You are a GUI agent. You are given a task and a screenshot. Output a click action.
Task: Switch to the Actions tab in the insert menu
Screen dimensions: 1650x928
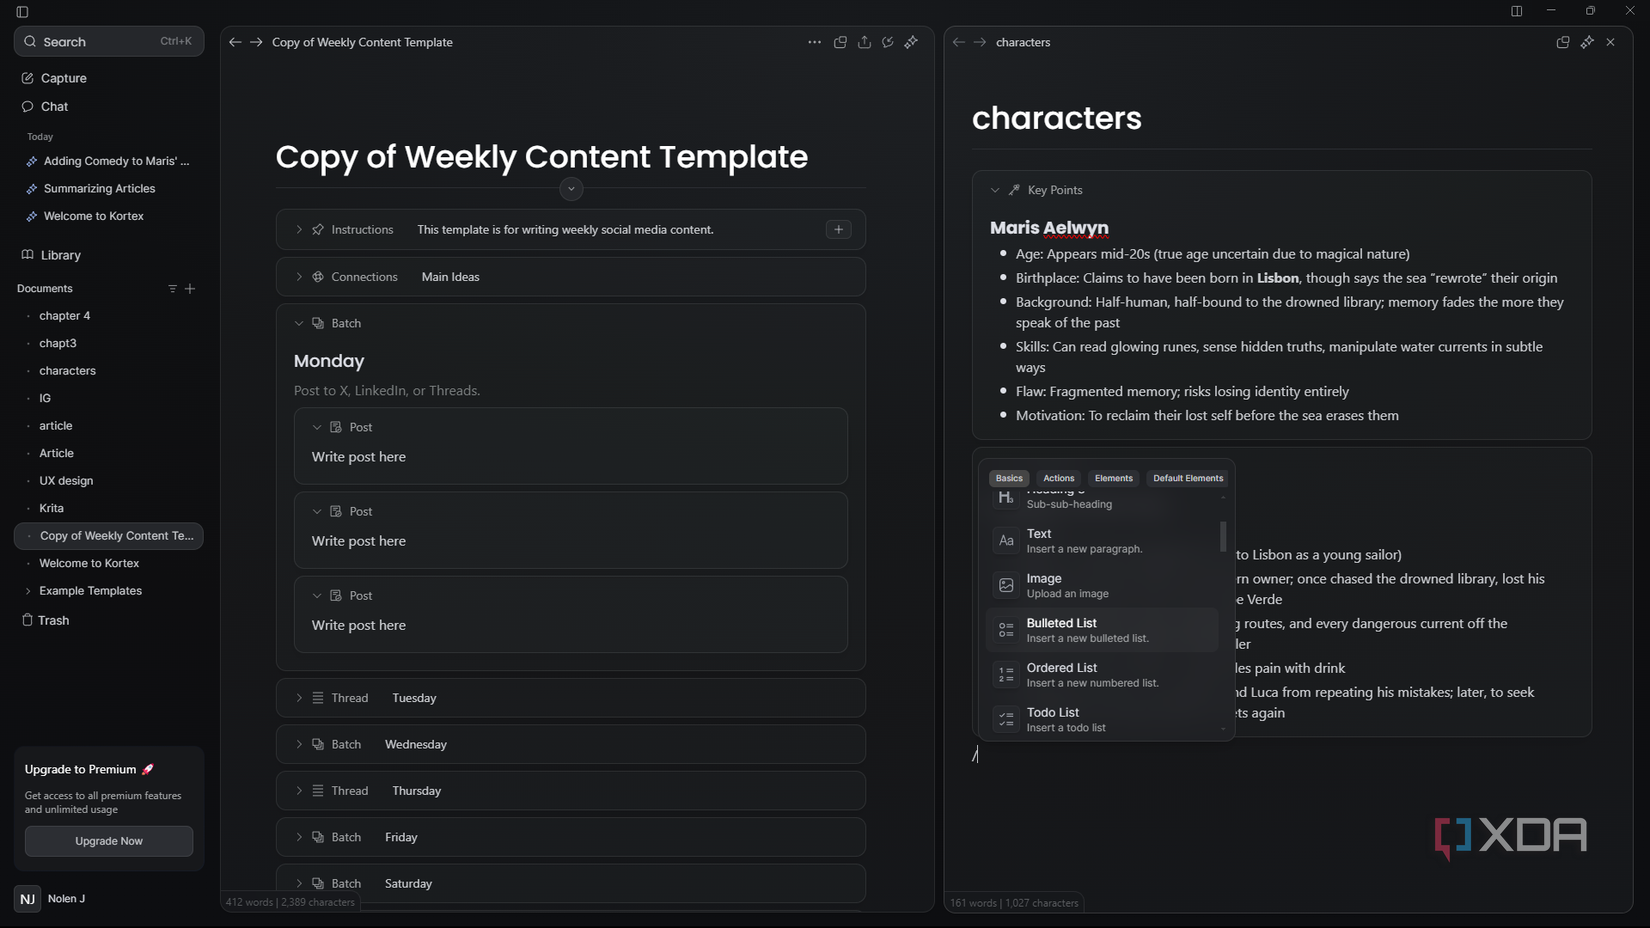point(1058,478)
